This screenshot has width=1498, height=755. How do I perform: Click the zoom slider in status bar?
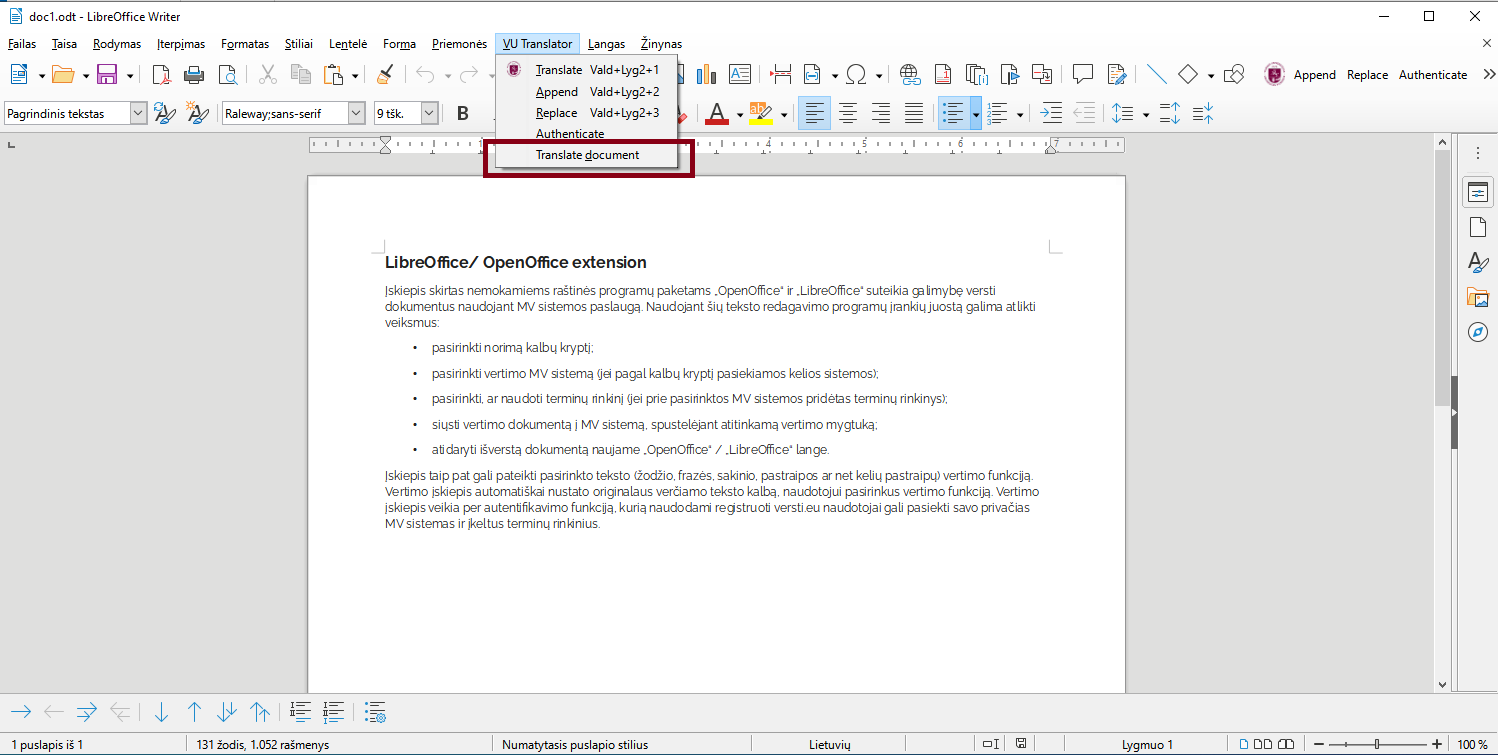pos(1377,744)
